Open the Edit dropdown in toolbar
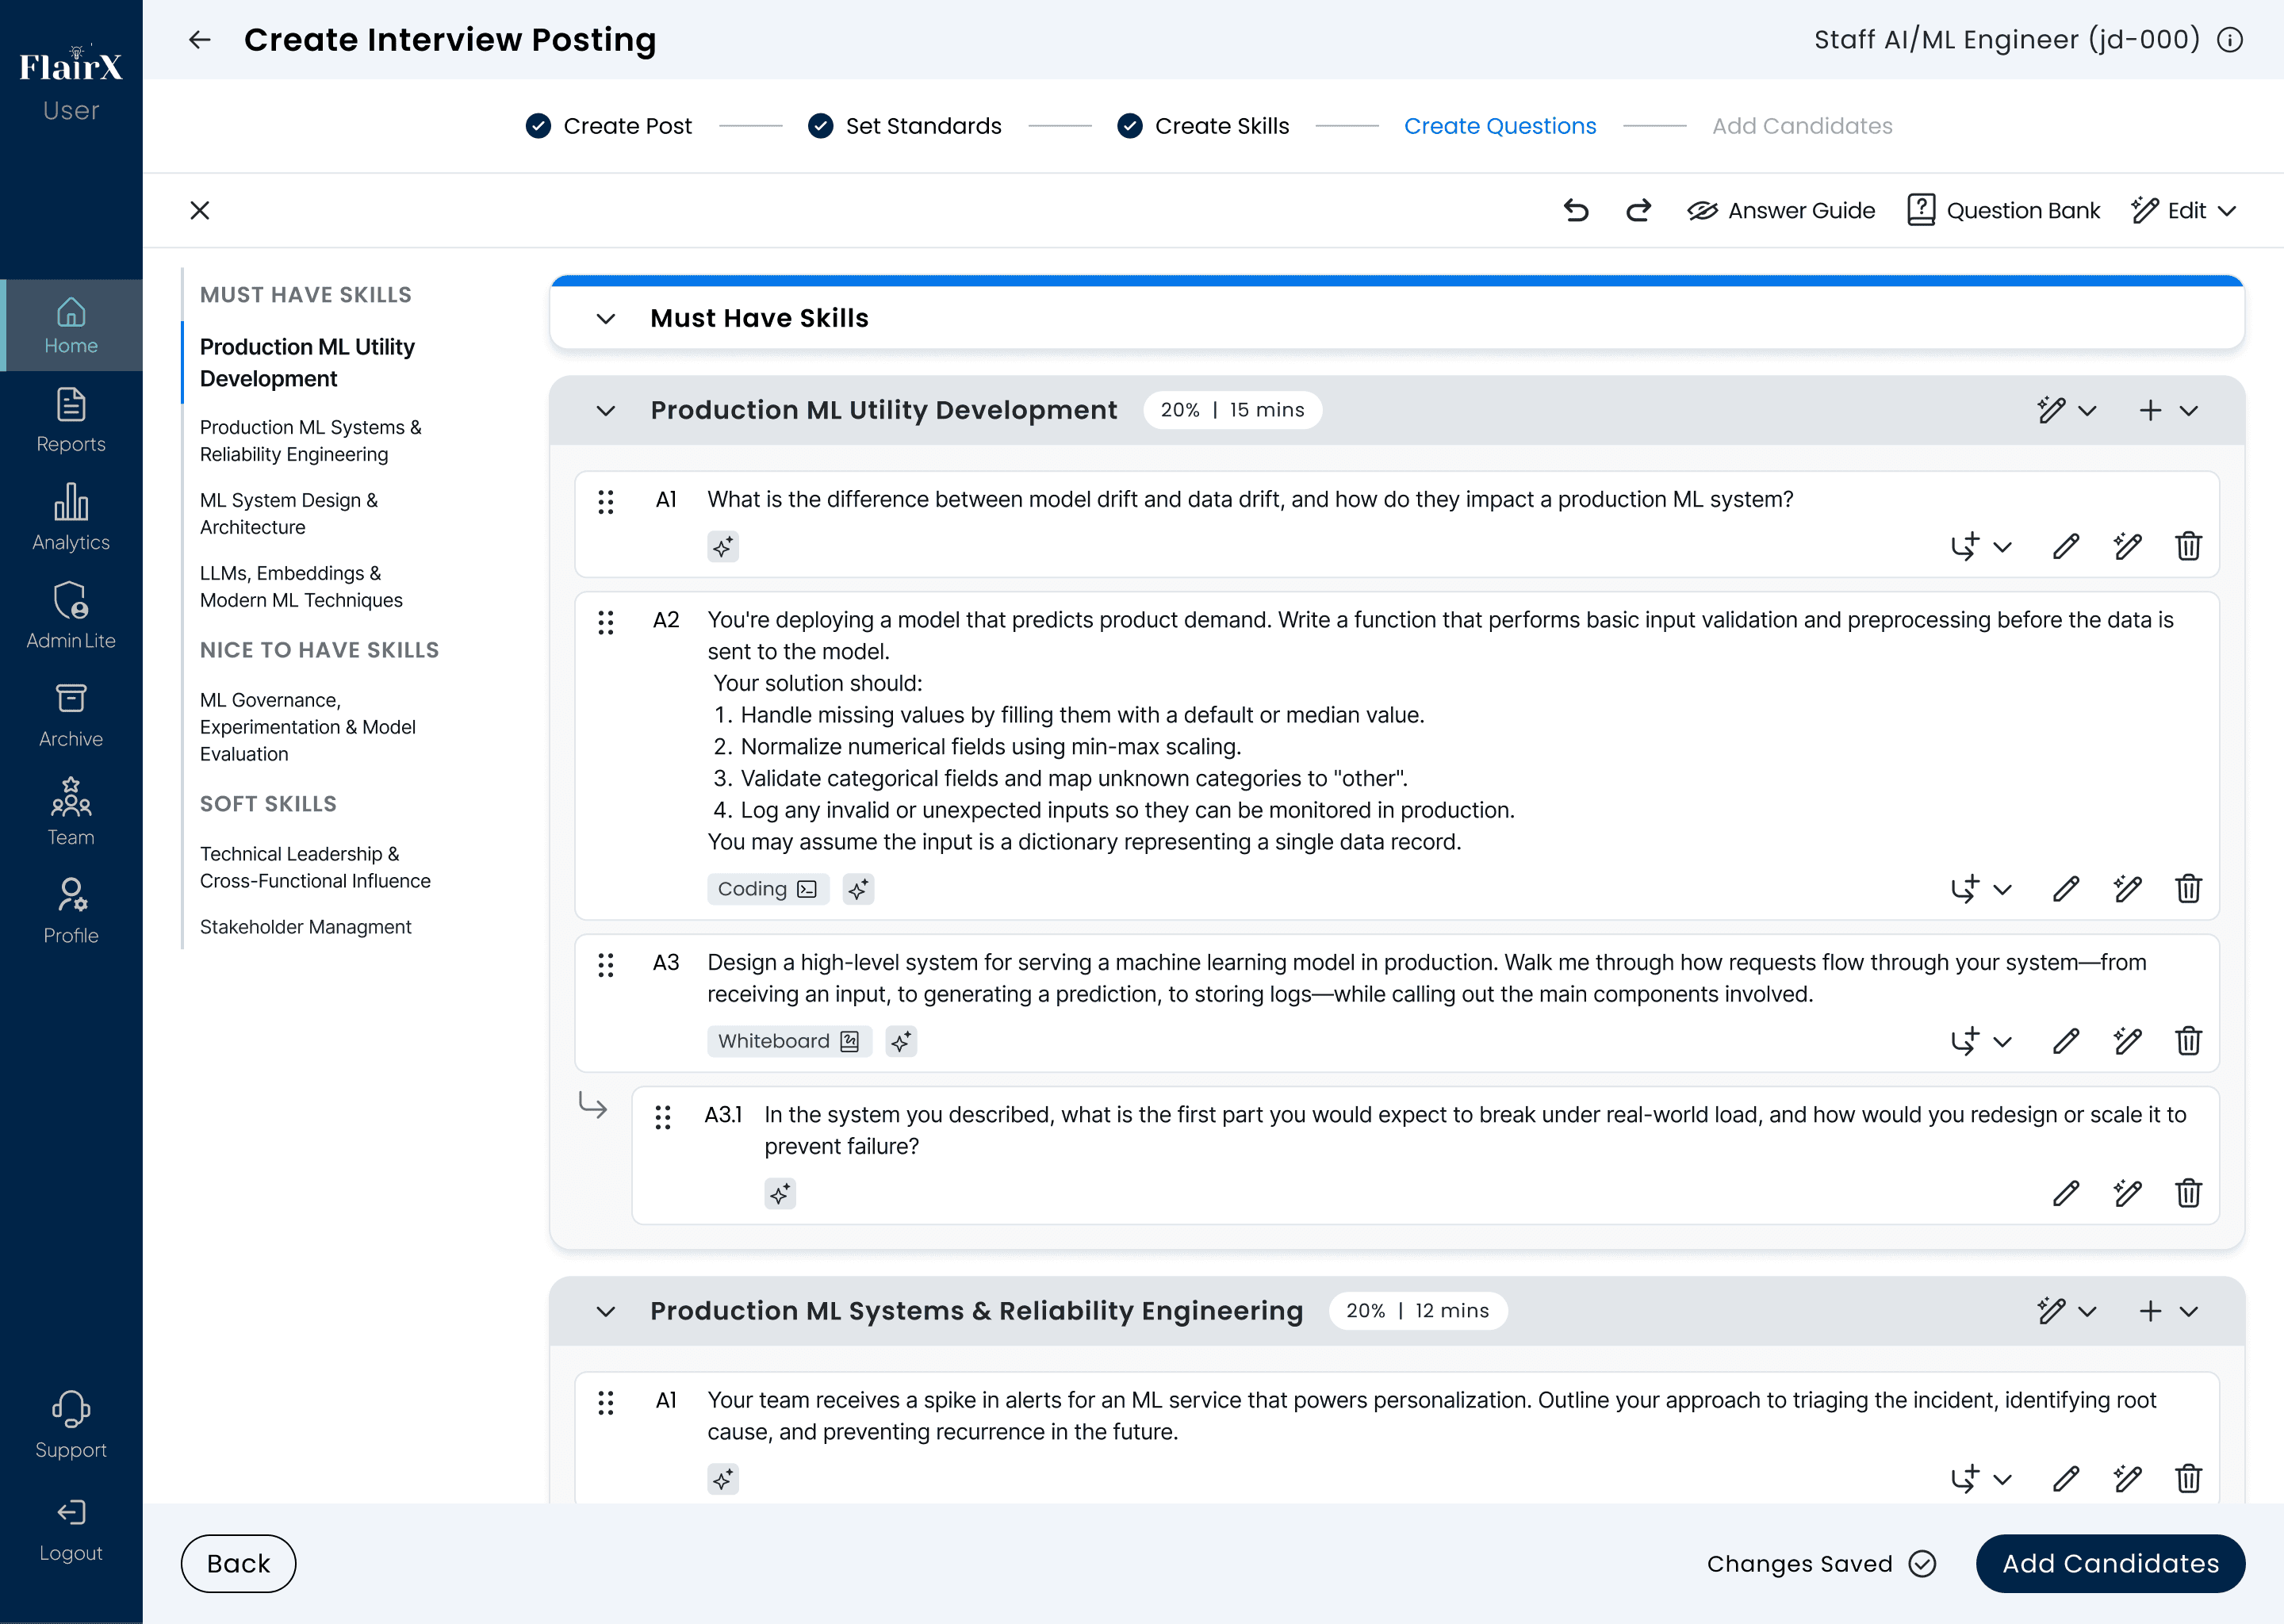The height and width of the screenshot is (1624, 2284). pos(2184,210)
